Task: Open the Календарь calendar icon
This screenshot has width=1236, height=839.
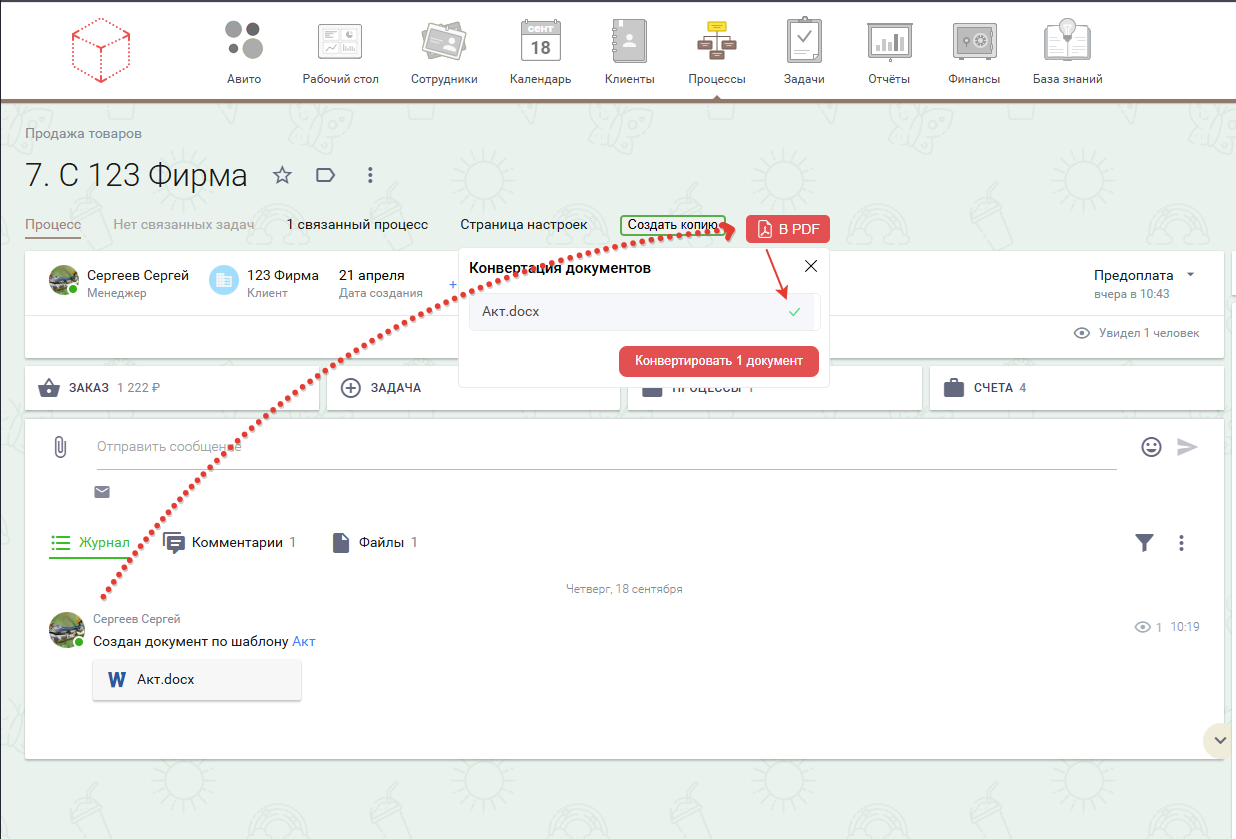Action: [x=540, y=42]
